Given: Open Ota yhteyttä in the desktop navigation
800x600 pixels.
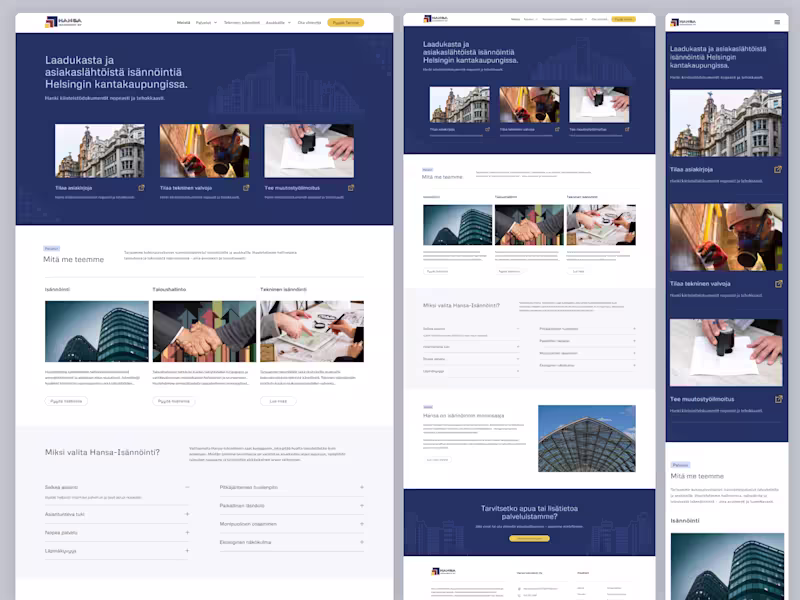Looking at the screenshot, I should pos(309,22).
